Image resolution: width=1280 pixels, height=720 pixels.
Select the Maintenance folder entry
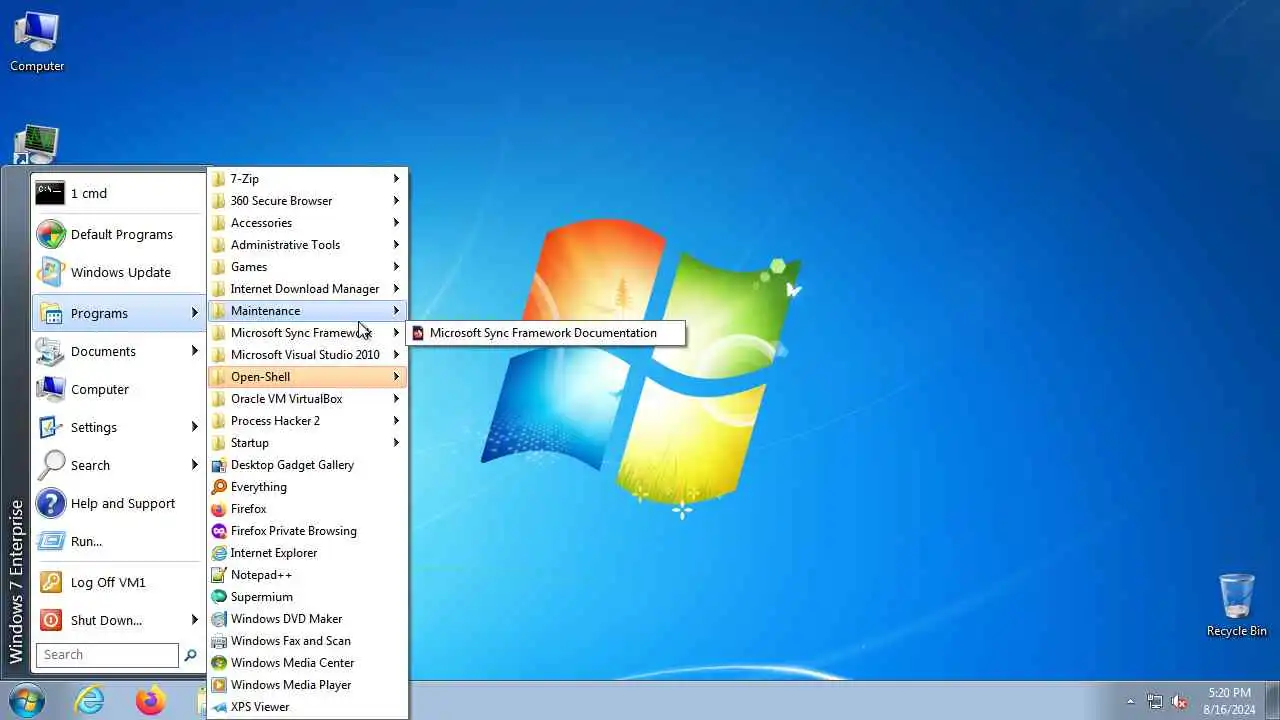[307, 311]
